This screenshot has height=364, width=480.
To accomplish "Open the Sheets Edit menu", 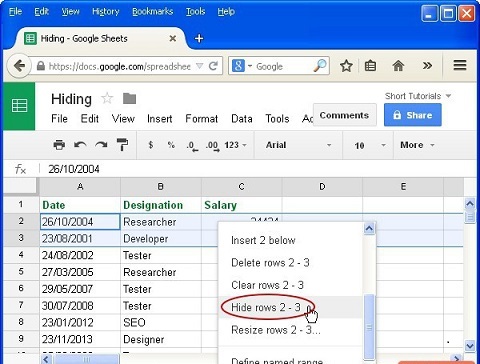I will pos(89,119).
